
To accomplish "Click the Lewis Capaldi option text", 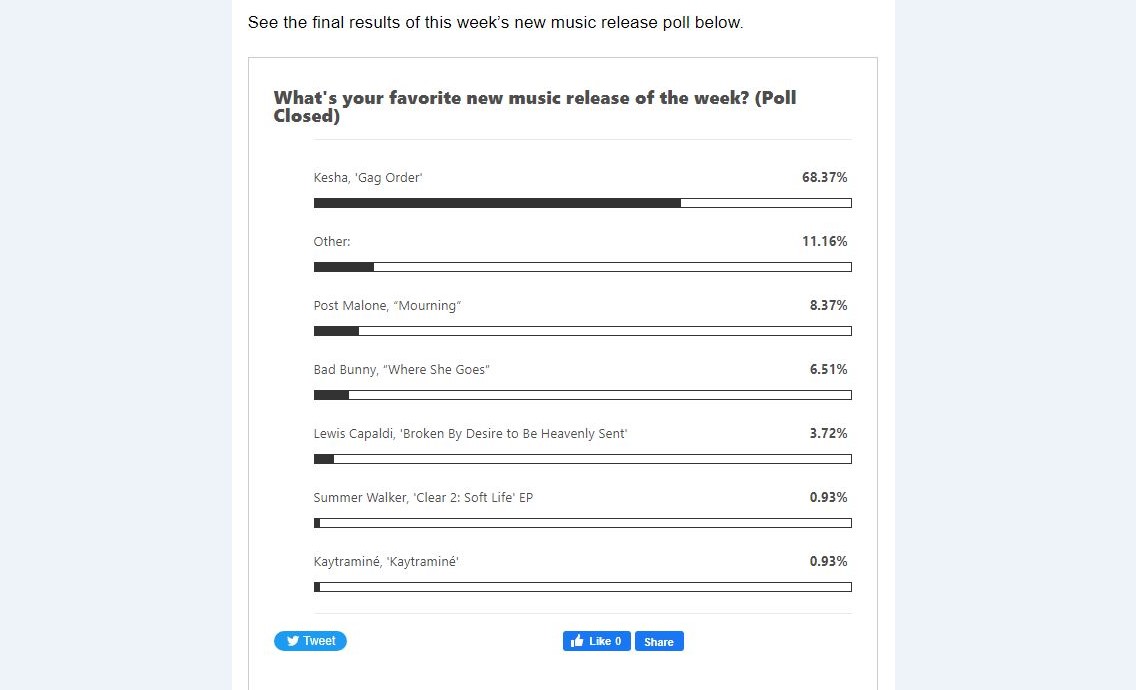I will (x=470, y=433).
